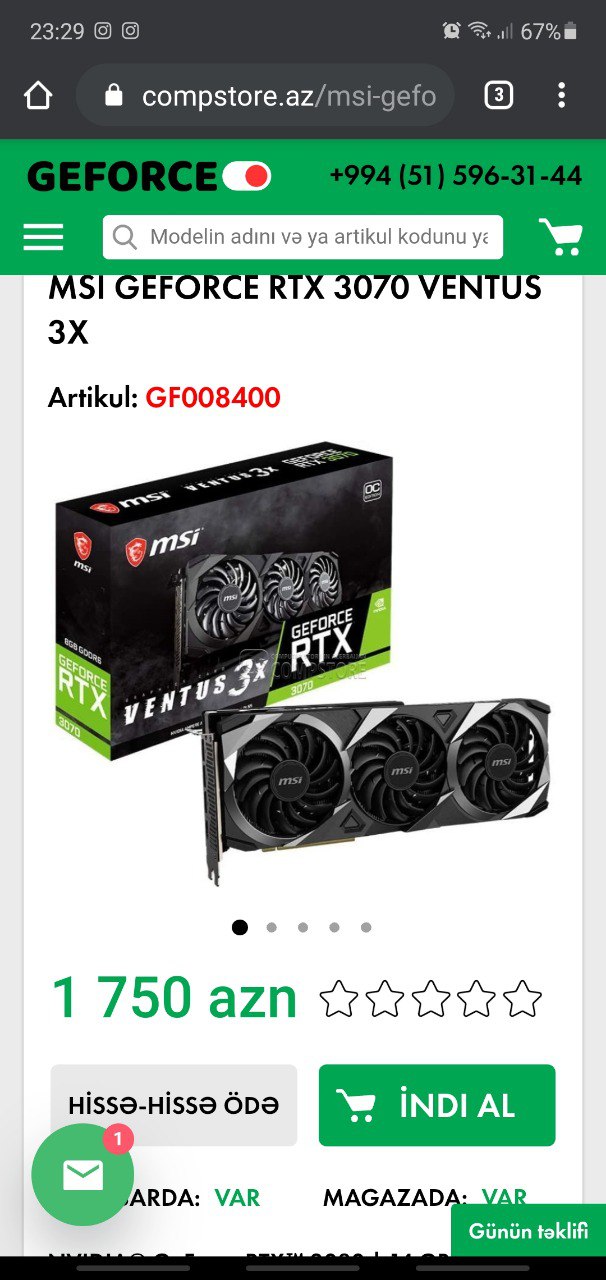Rate the product one star
Viewport: 606px width, 1280px height.
[338, 999]
